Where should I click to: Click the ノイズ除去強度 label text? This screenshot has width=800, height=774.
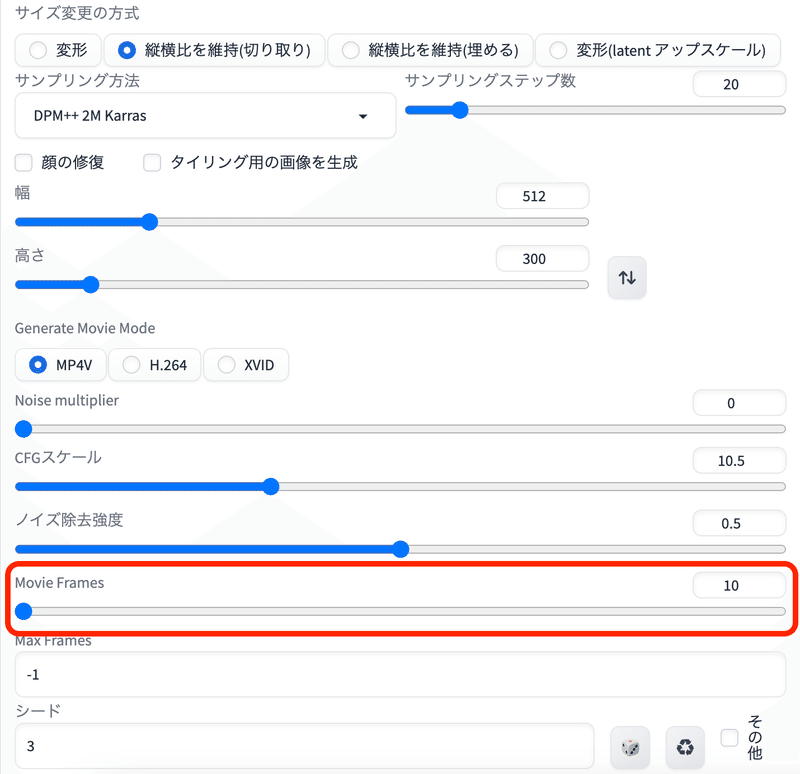(x=69, y=520)
